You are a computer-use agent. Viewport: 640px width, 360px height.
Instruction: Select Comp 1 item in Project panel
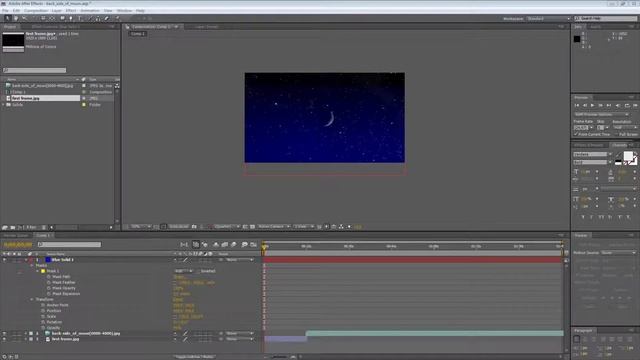(19, 92)
